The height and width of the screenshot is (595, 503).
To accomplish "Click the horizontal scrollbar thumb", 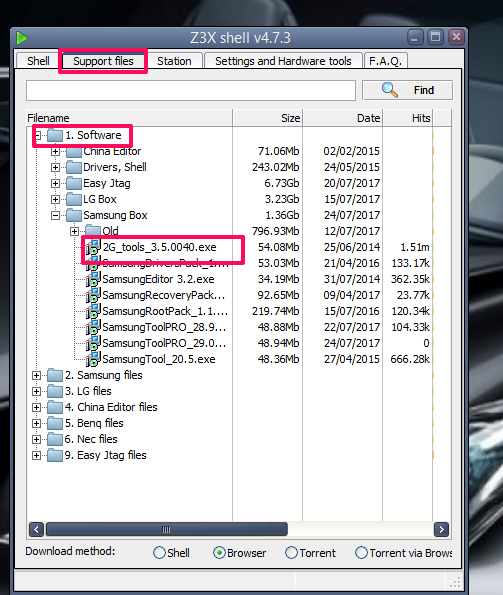I will 167,529.
